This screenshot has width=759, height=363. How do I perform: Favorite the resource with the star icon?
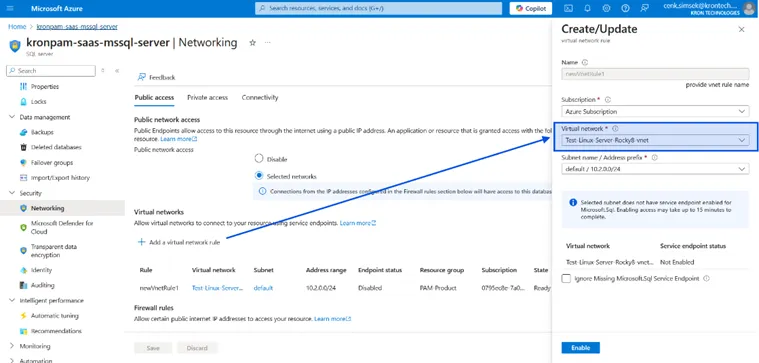(252, 43)
